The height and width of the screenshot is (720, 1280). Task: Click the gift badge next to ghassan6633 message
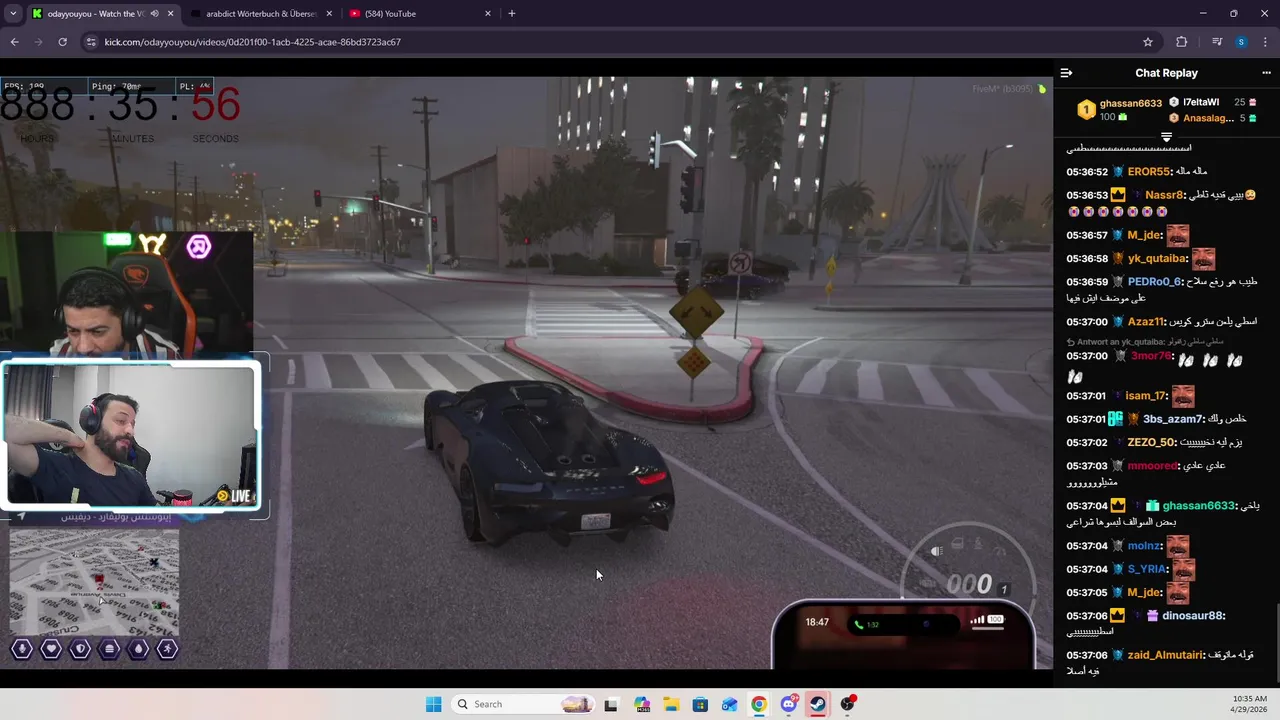point(1152,506)
